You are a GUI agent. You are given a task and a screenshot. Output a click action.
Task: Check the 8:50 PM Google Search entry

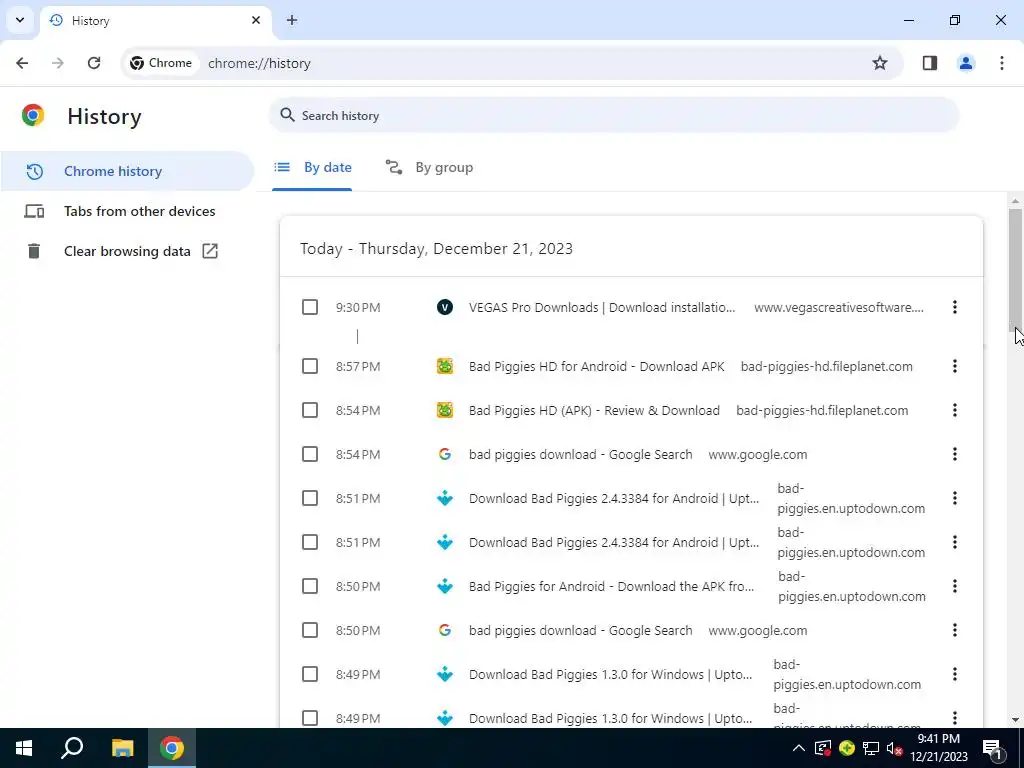pos(310,630)
